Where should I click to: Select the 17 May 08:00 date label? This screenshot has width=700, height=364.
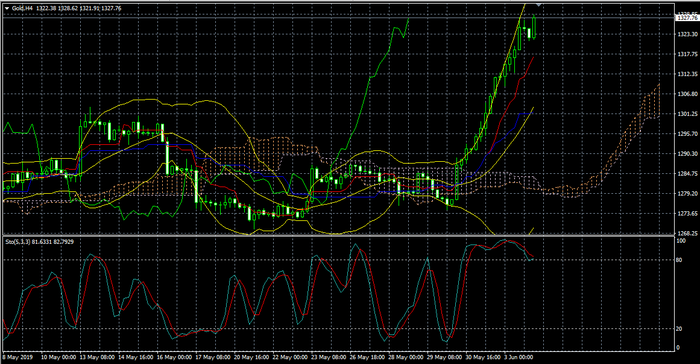(212, 357)
